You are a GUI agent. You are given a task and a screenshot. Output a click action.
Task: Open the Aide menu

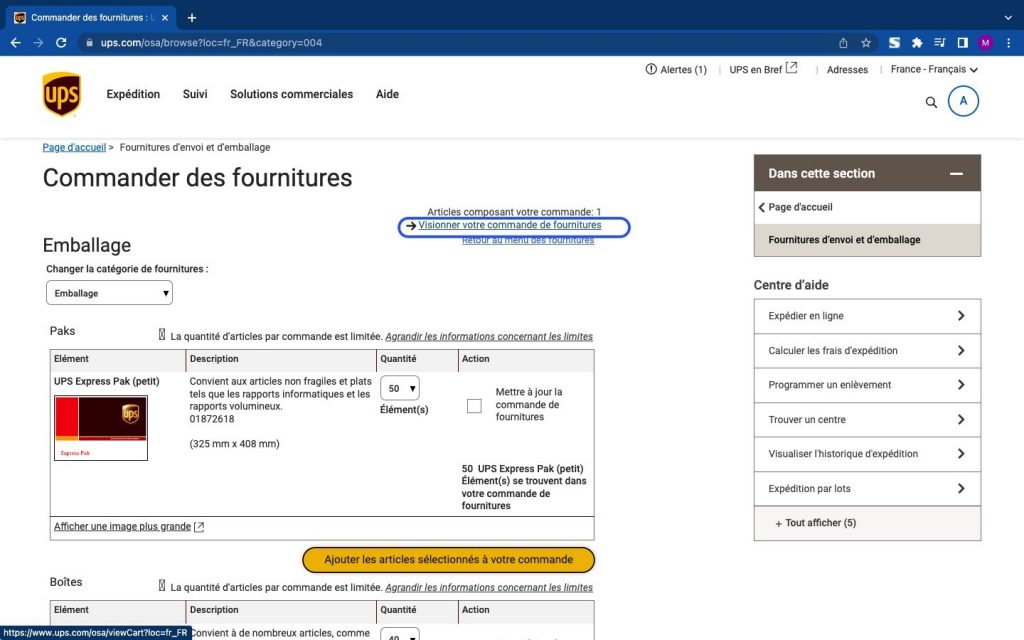tap(387, 94)
